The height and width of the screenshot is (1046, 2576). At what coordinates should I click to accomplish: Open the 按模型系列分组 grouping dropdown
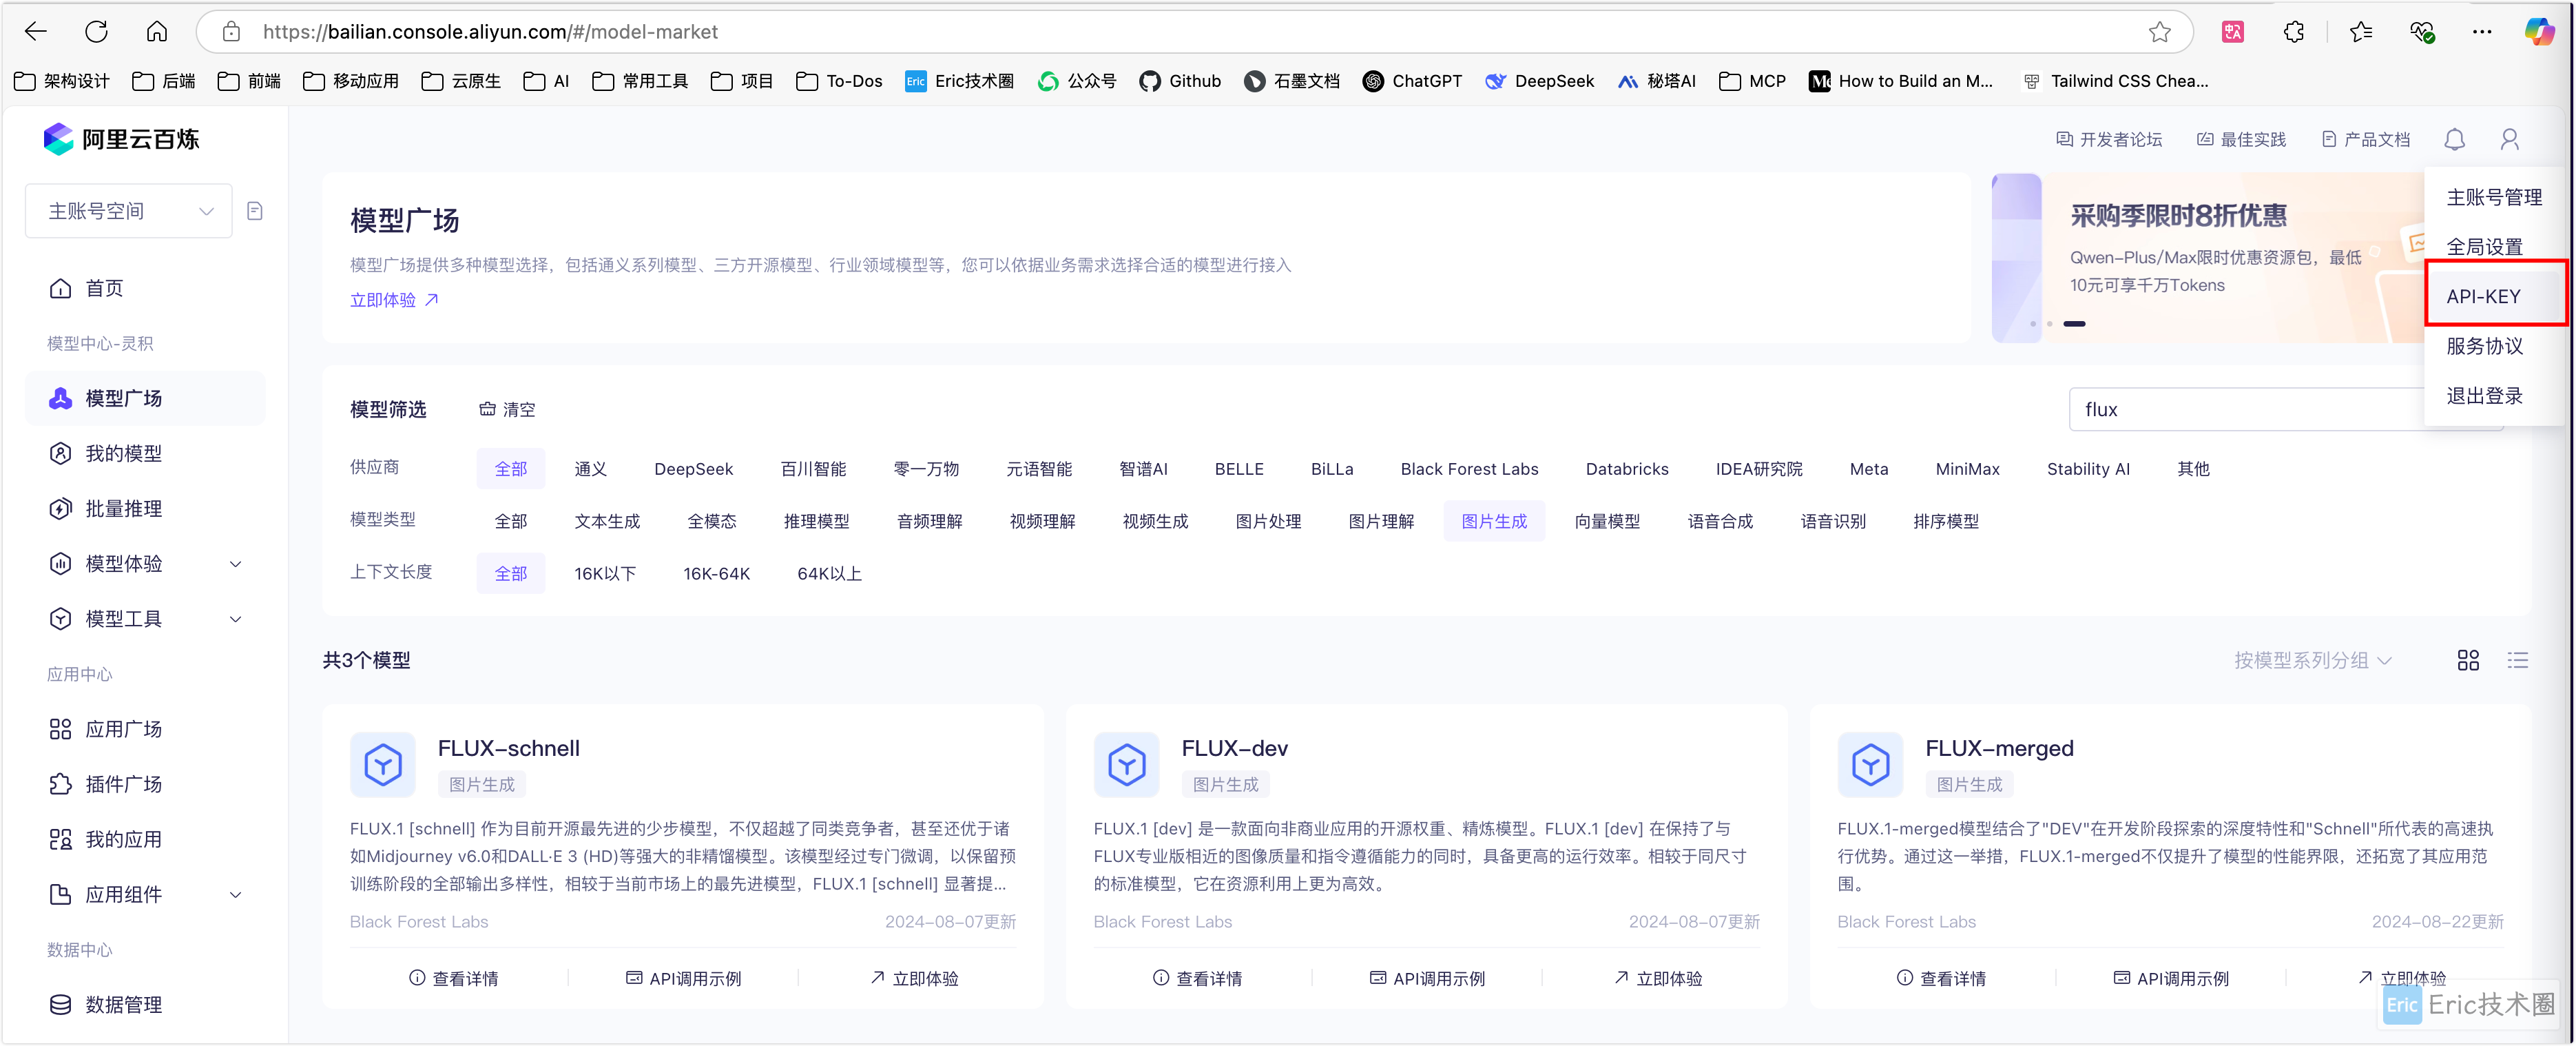point(2313,660)
